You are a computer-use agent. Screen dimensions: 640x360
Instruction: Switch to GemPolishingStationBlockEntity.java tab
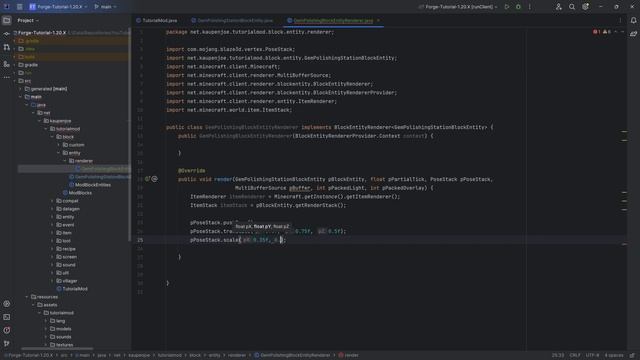(232, 20)
